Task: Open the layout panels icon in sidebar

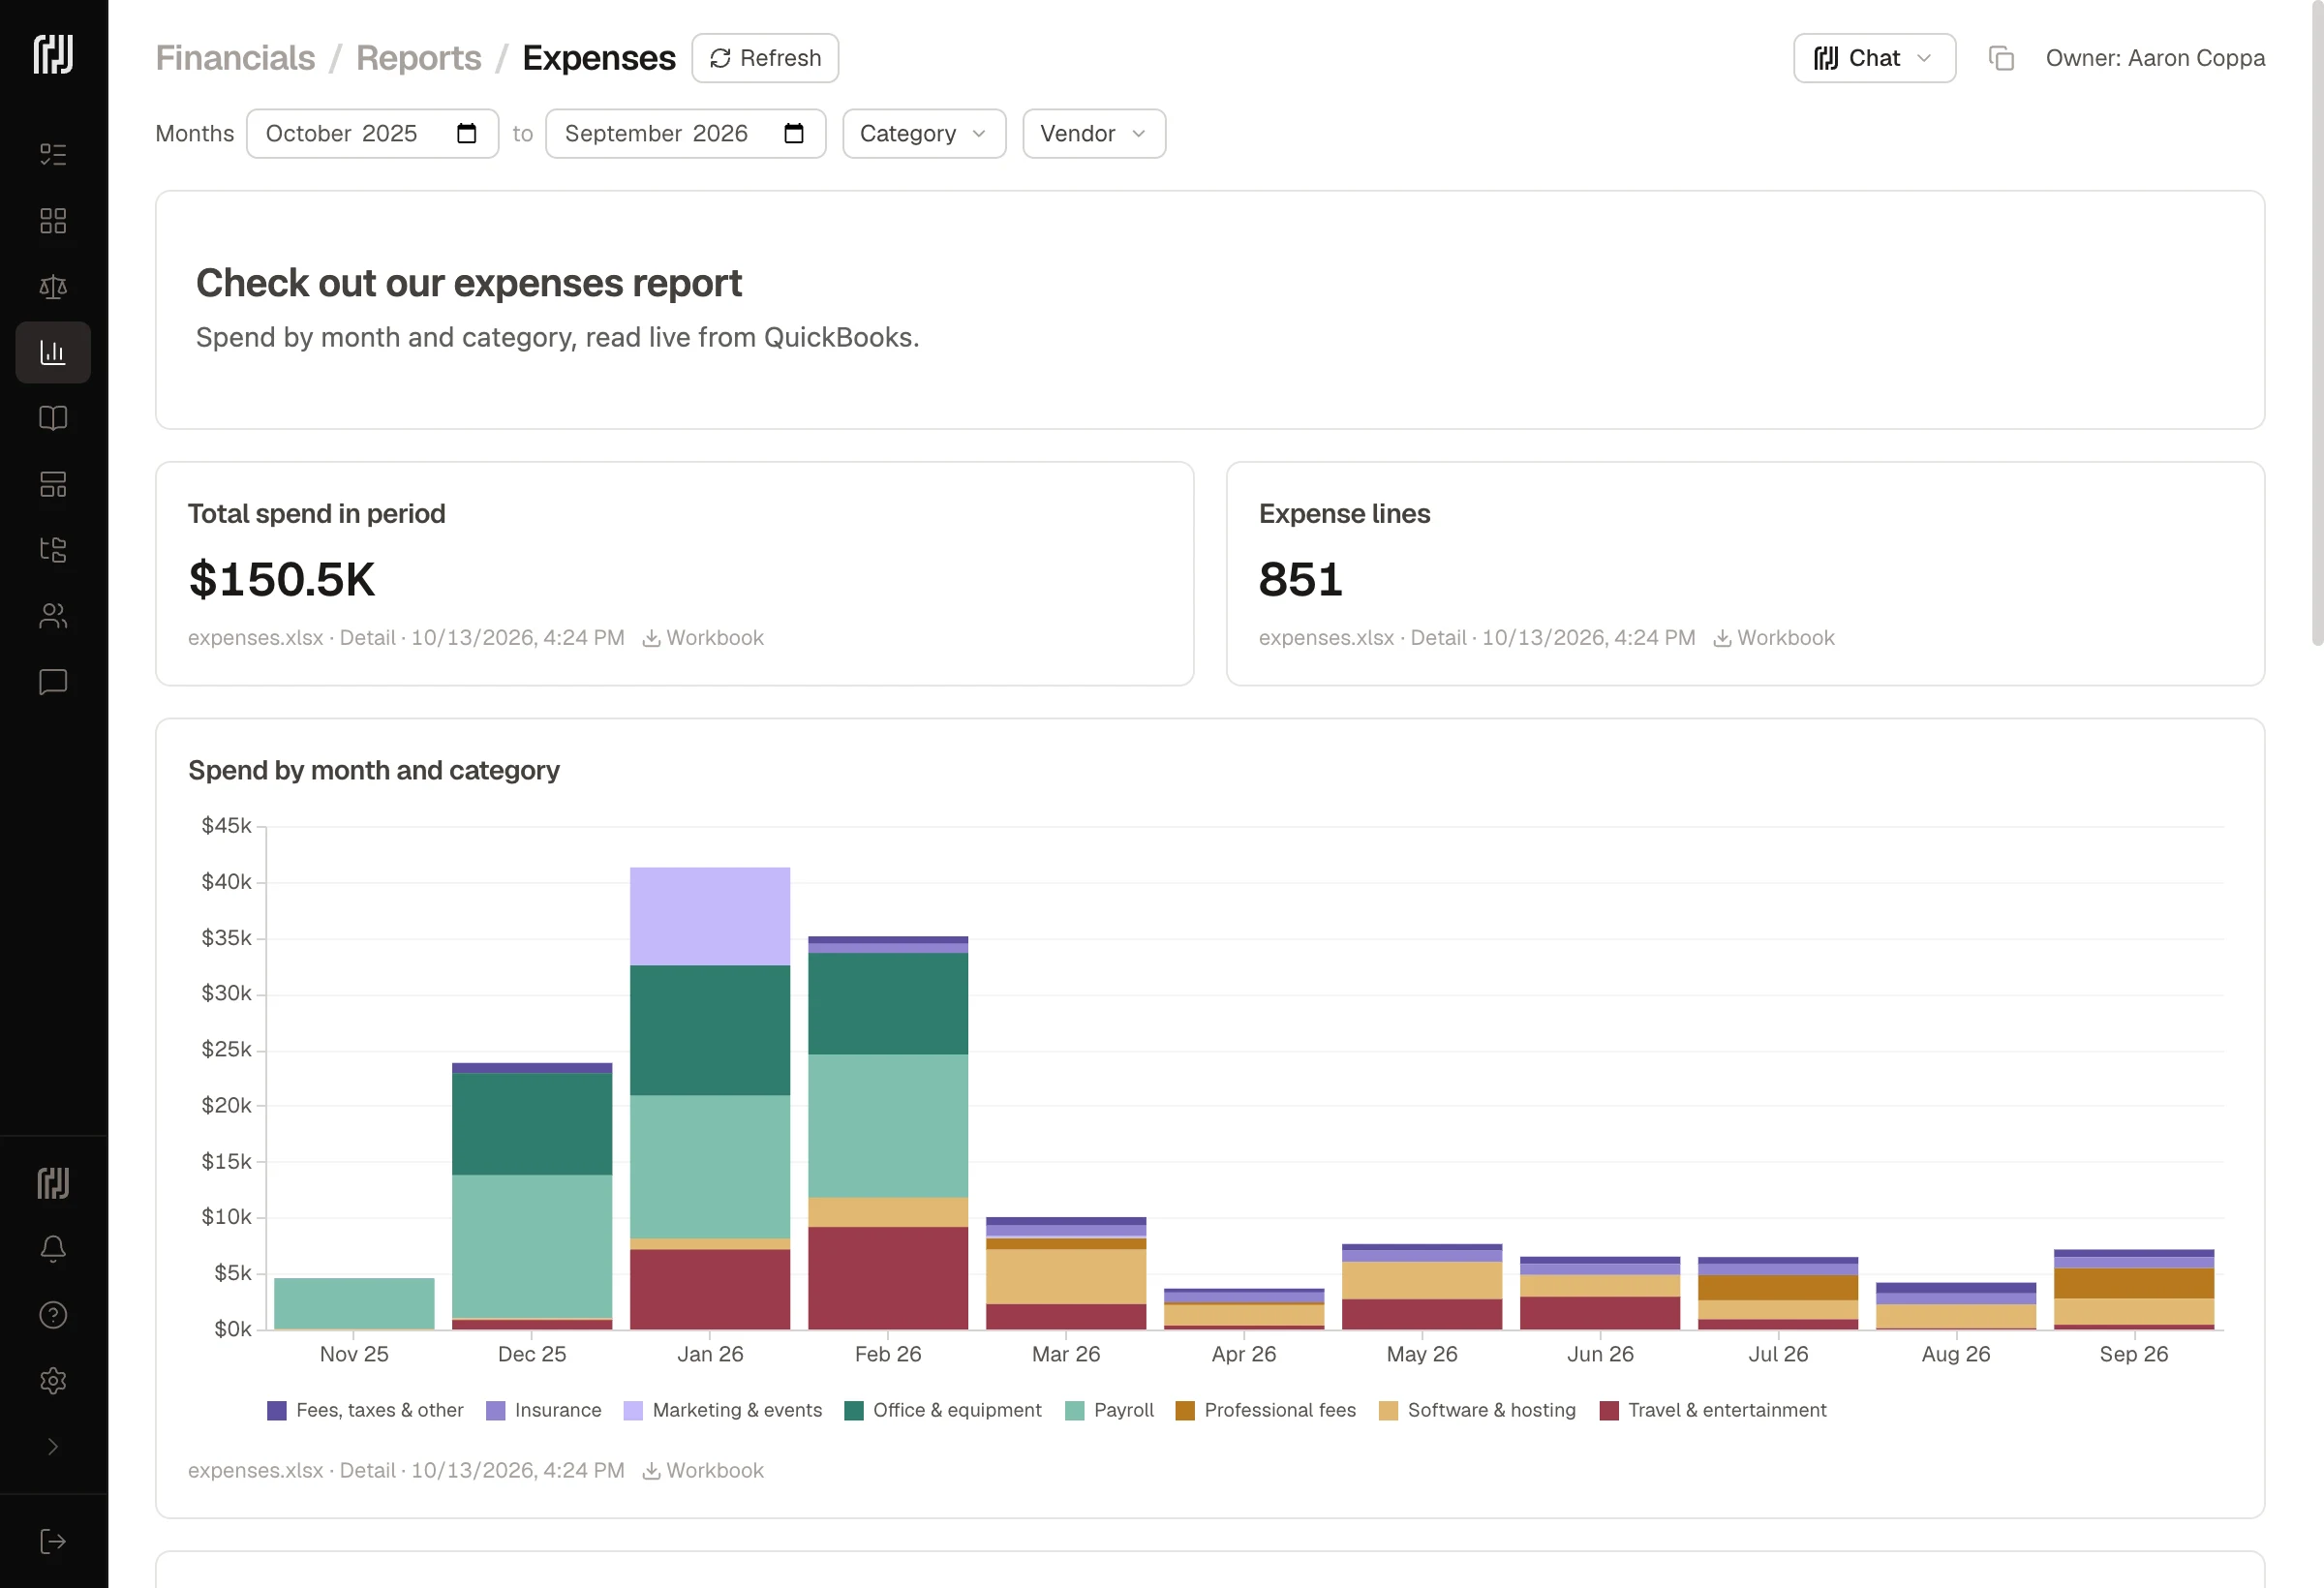Action: pos(53,484)
